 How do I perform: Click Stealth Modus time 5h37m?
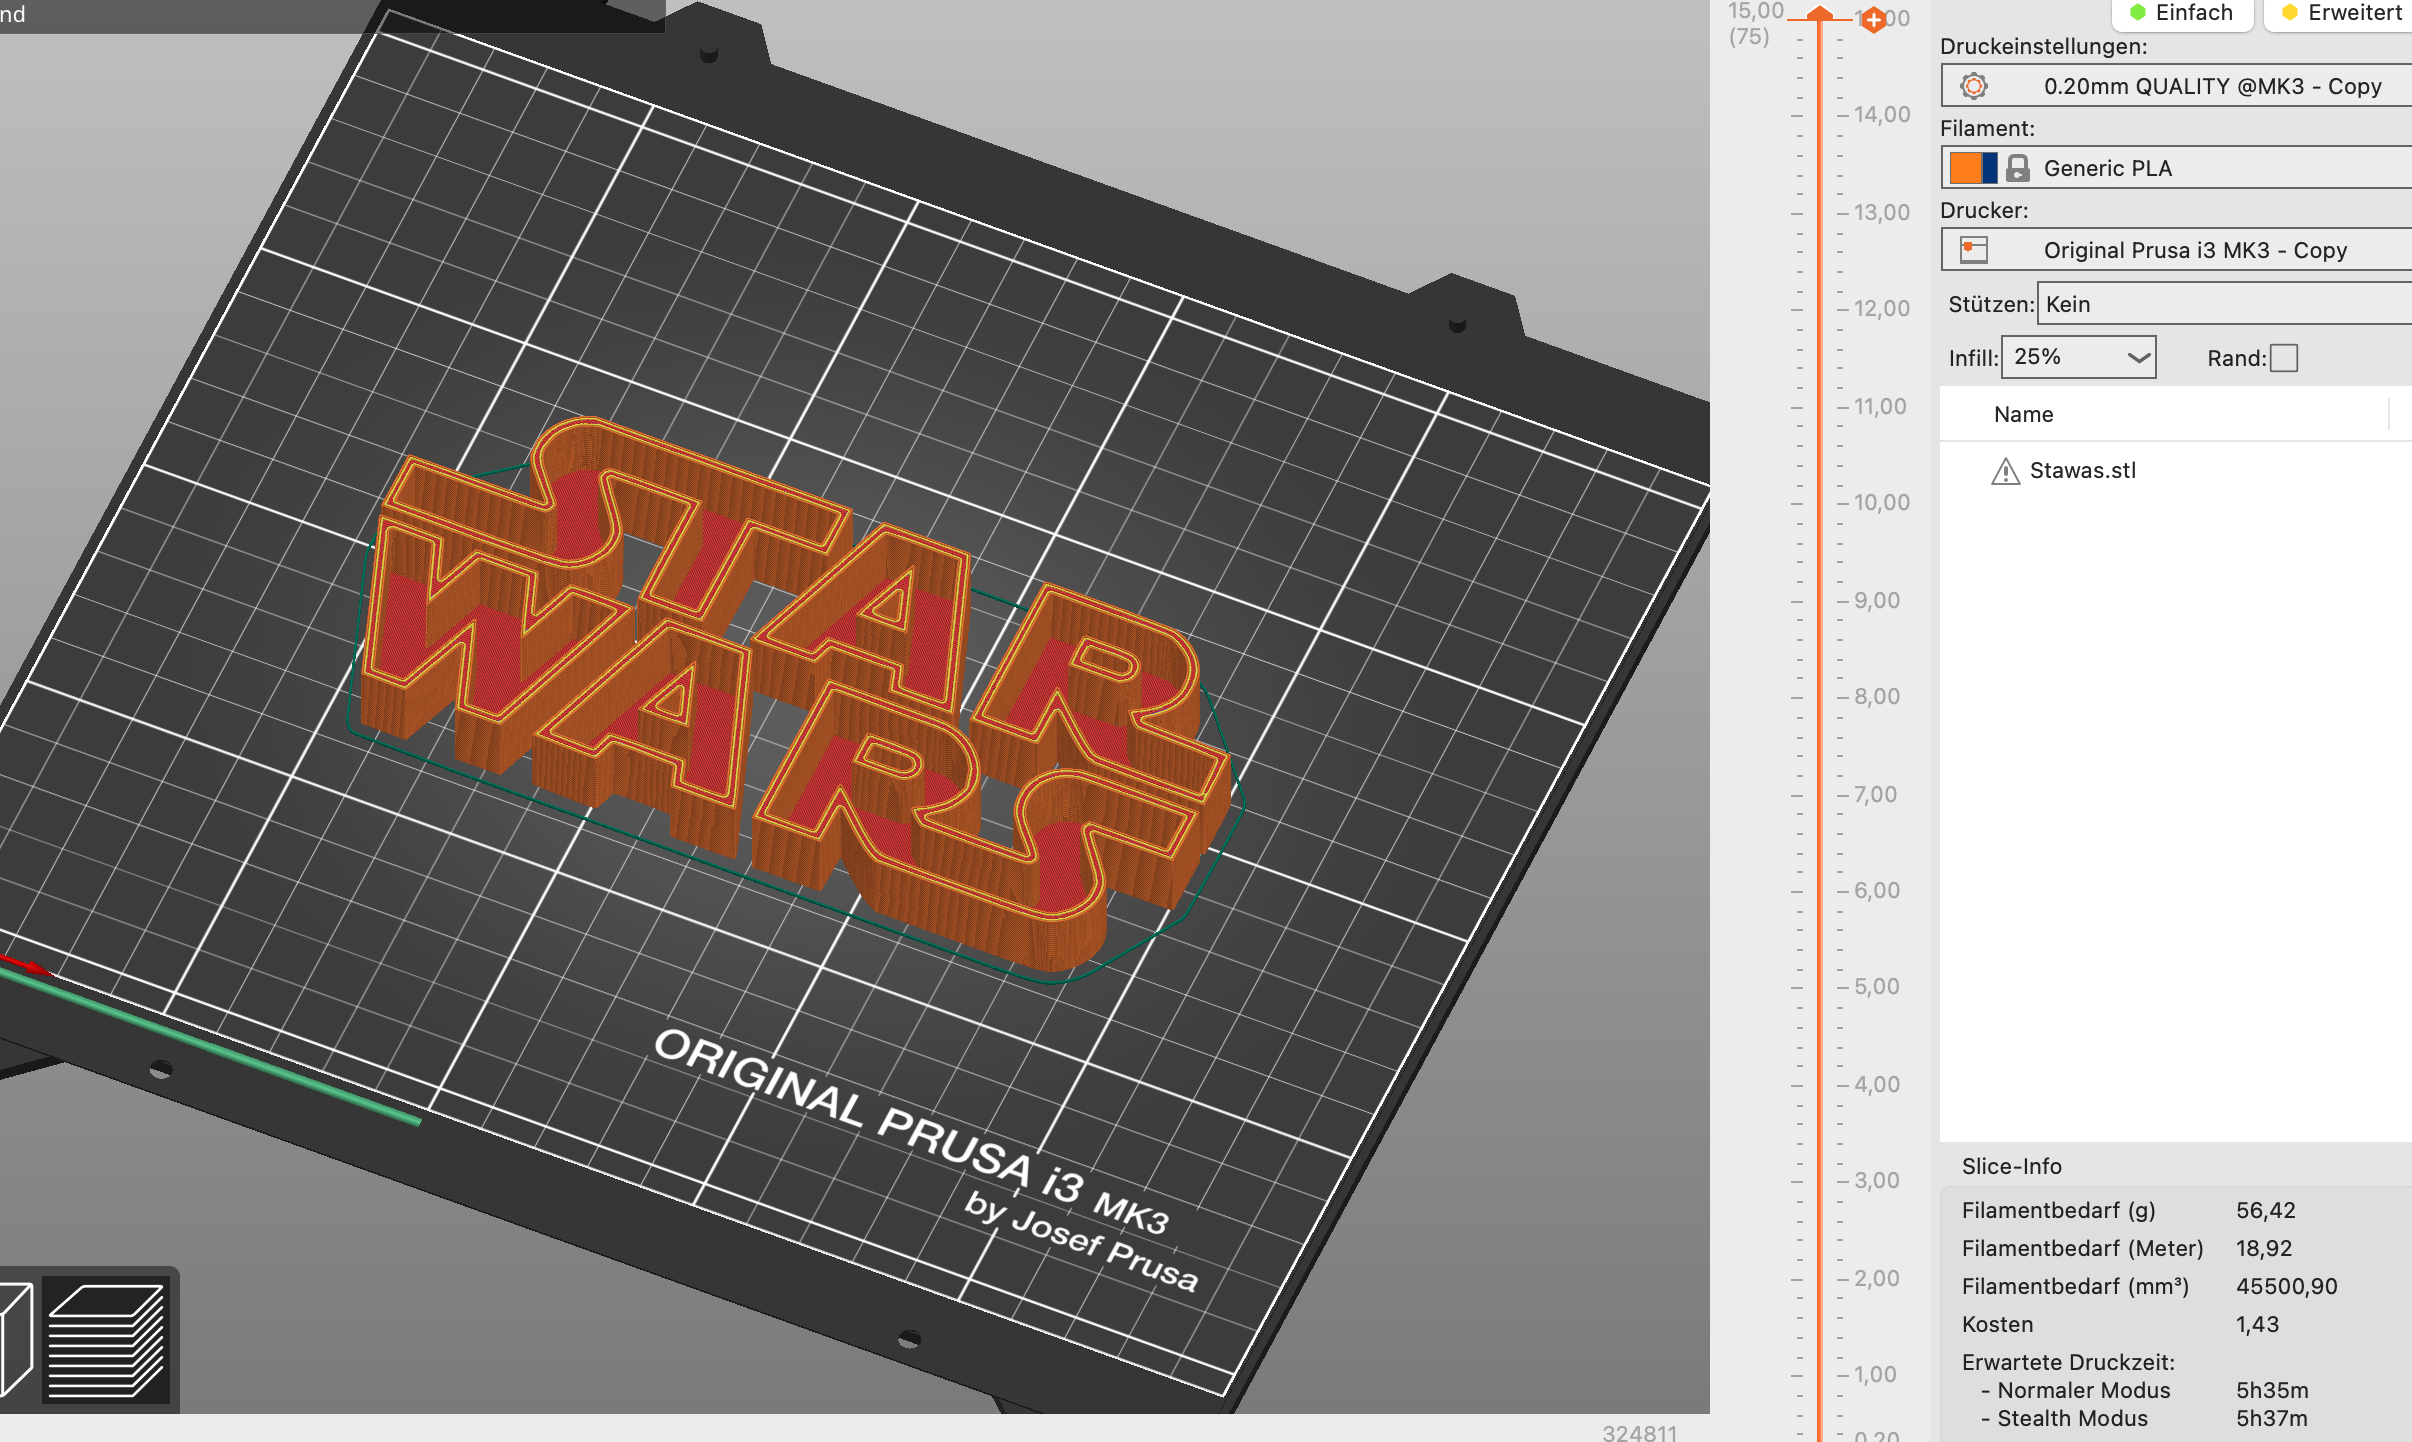[2272, 1419]
